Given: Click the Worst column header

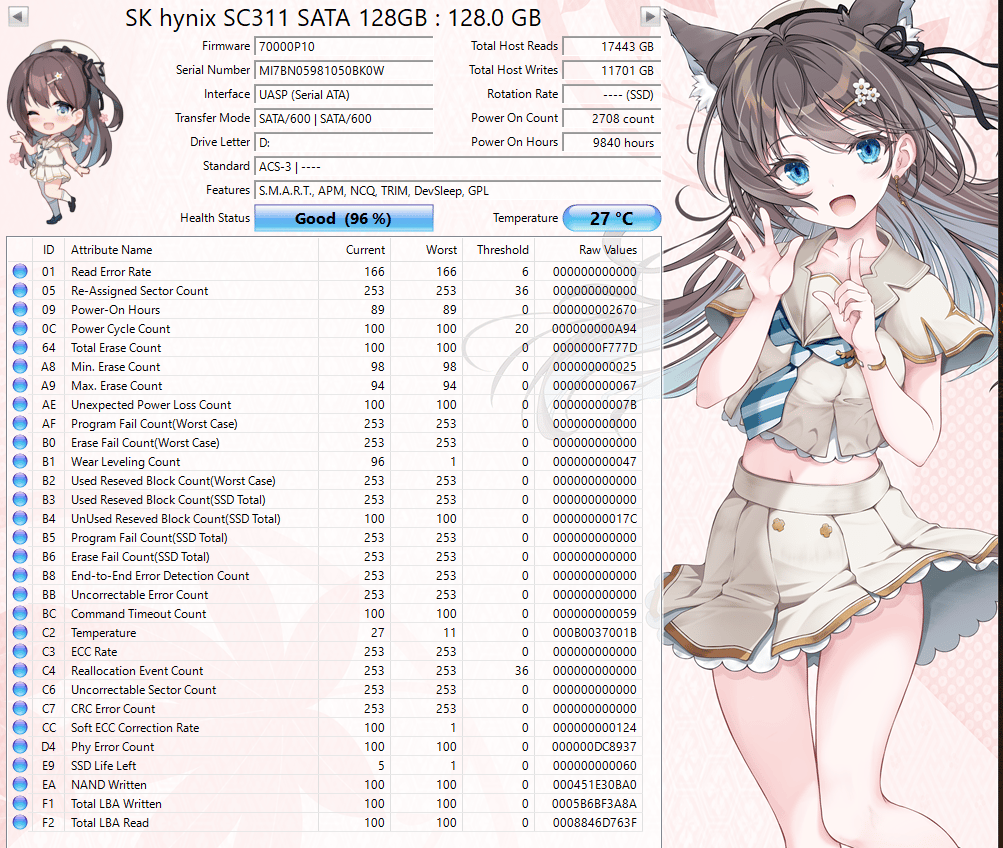Looking at the screenshot, I should pyautogui.click(x=427, y=249).
